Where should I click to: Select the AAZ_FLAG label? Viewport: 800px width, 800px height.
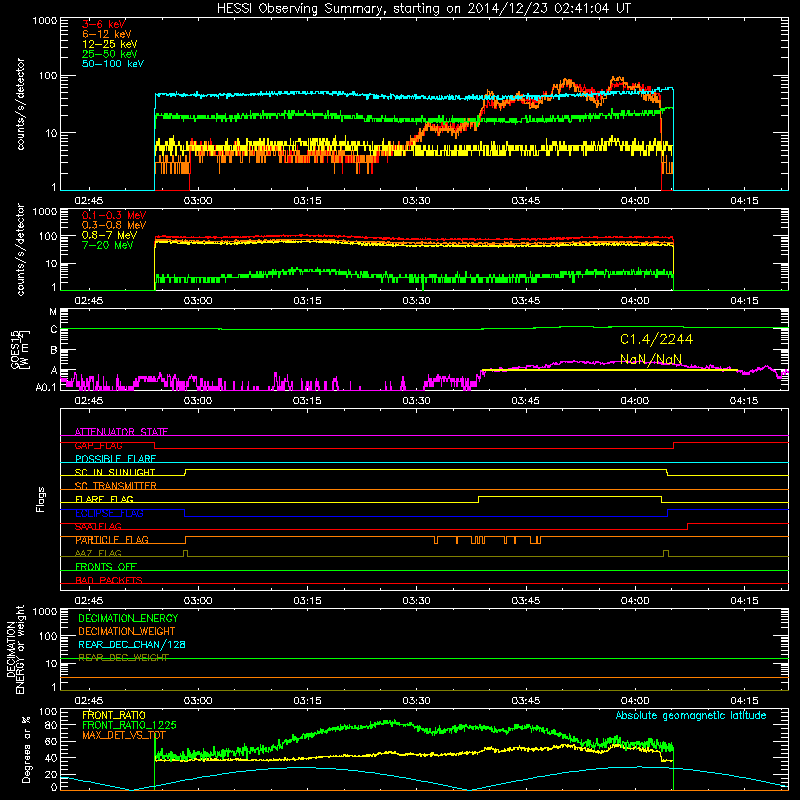98,554
